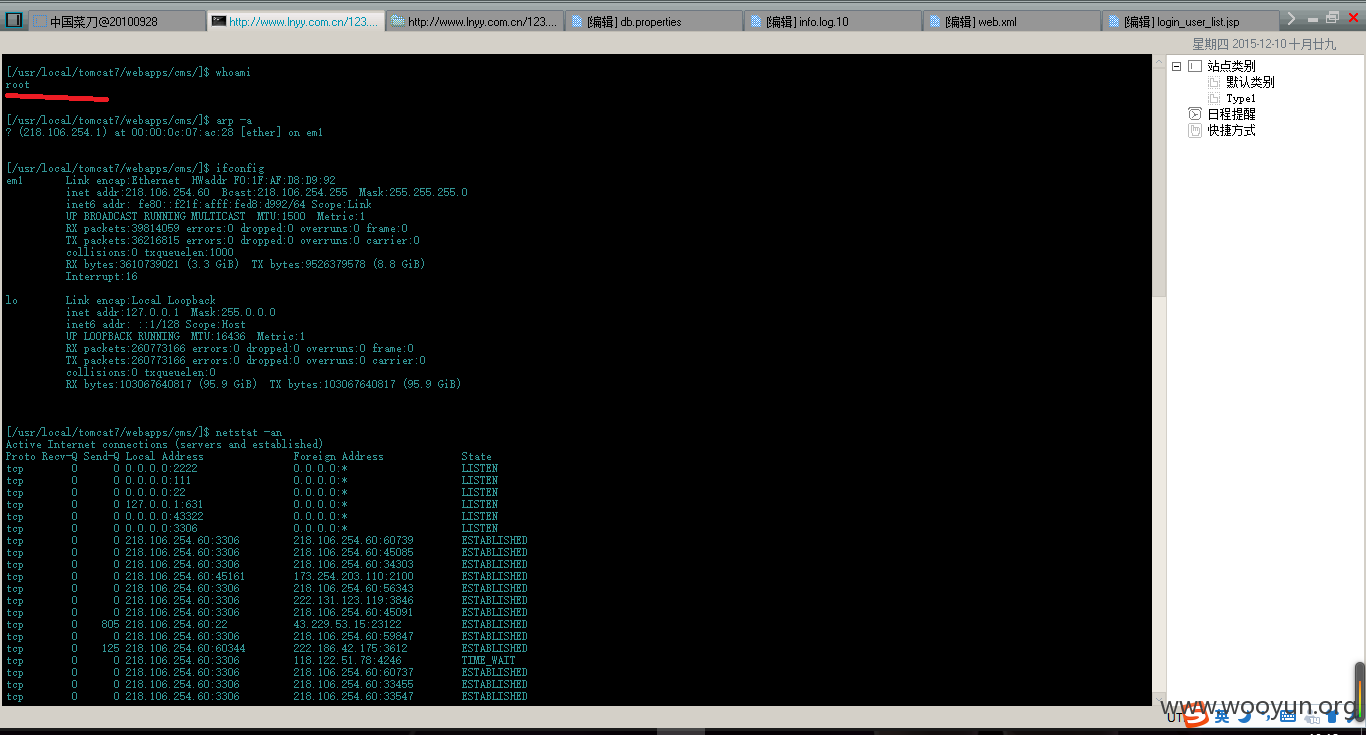
Task: Click the whoami command line
Action: (x=129, y=72)
